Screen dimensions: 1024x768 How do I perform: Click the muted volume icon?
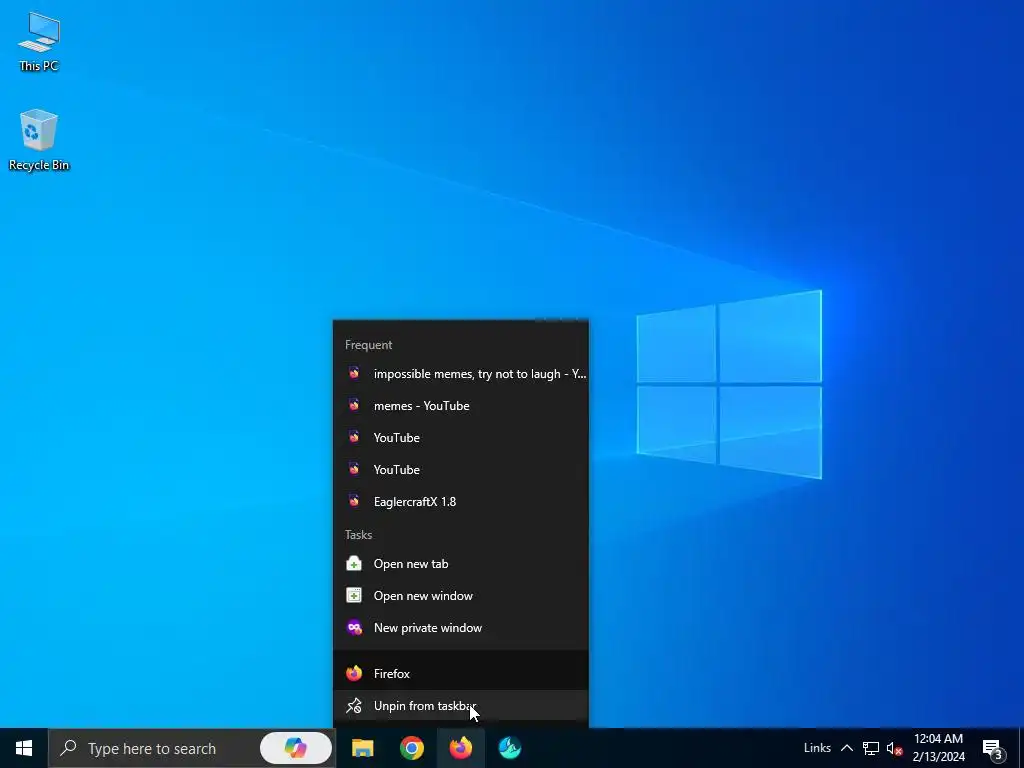click(894, 748)
